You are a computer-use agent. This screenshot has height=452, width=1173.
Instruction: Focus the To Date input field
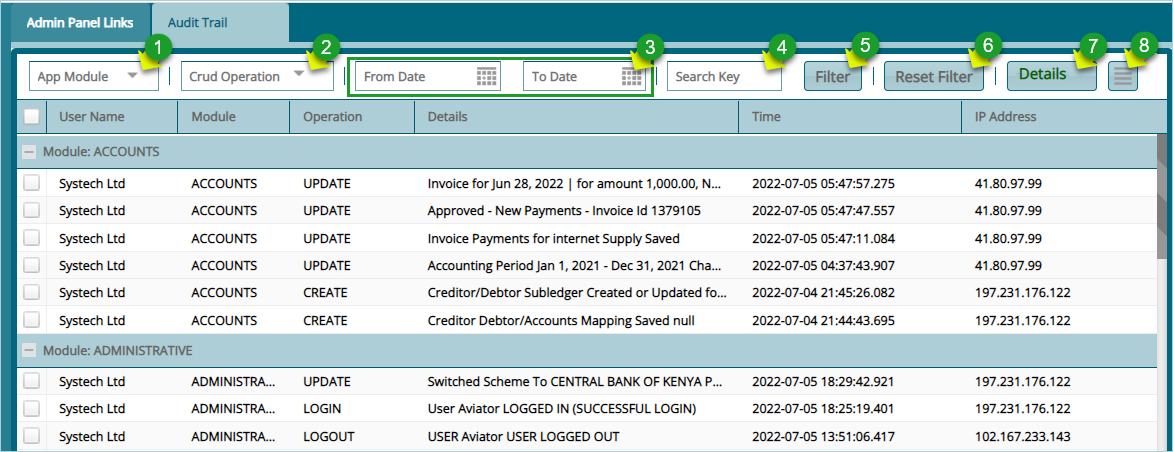[x=573, y=77]
